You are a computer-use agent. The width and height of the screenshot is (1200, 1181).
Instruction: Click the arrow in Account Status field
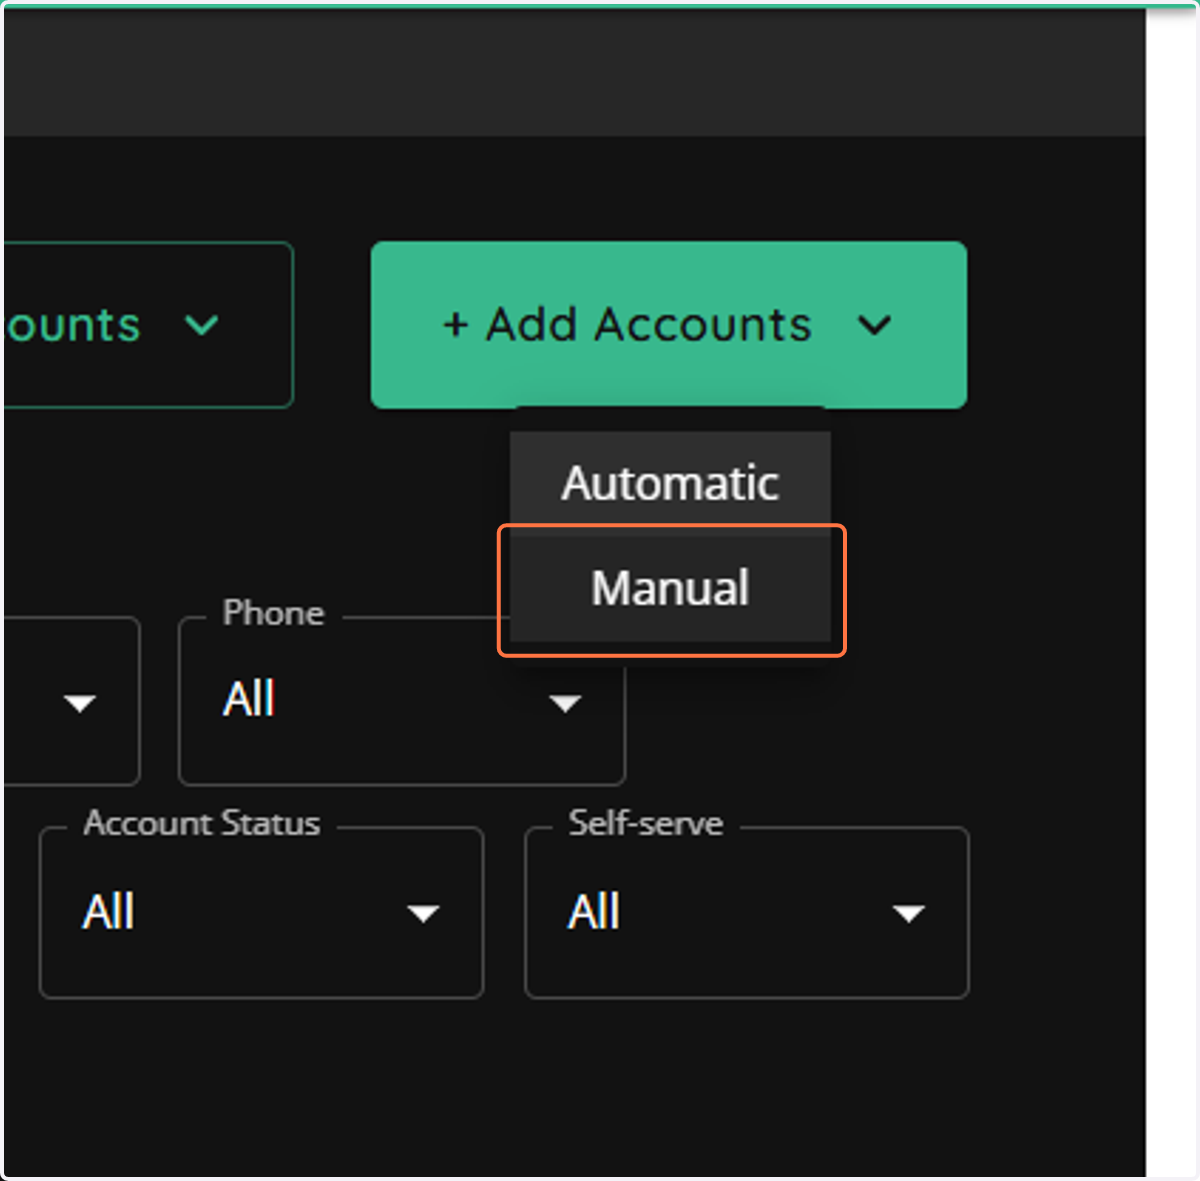pyautogui.click(x=423, y=913)
